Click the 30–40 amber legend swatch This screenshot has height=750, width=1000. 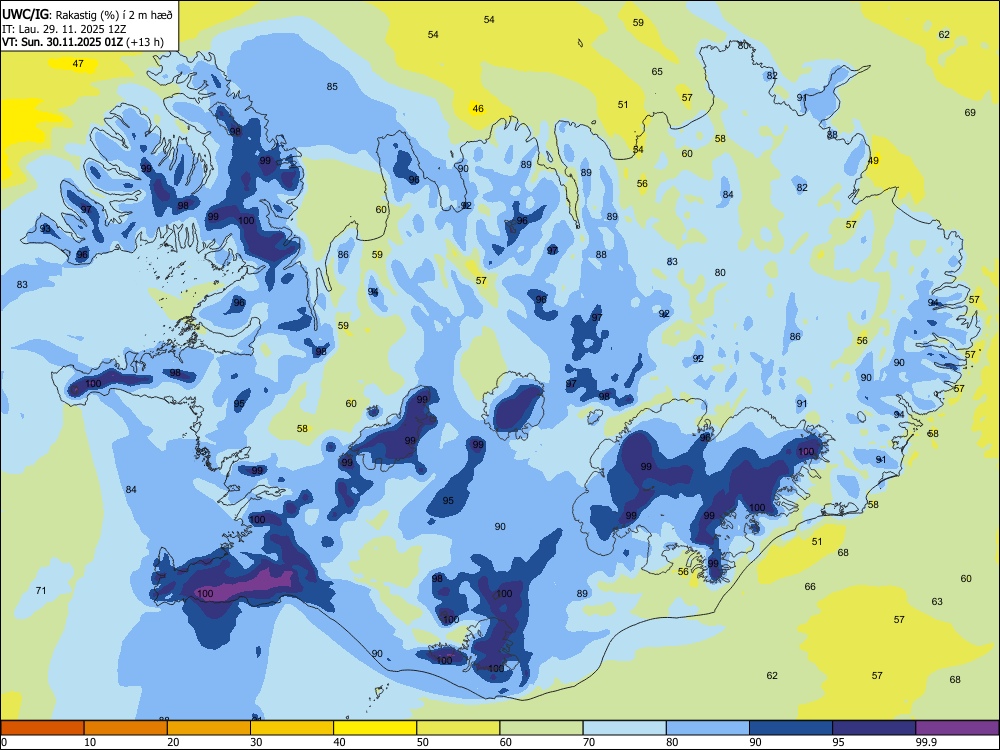292,728
